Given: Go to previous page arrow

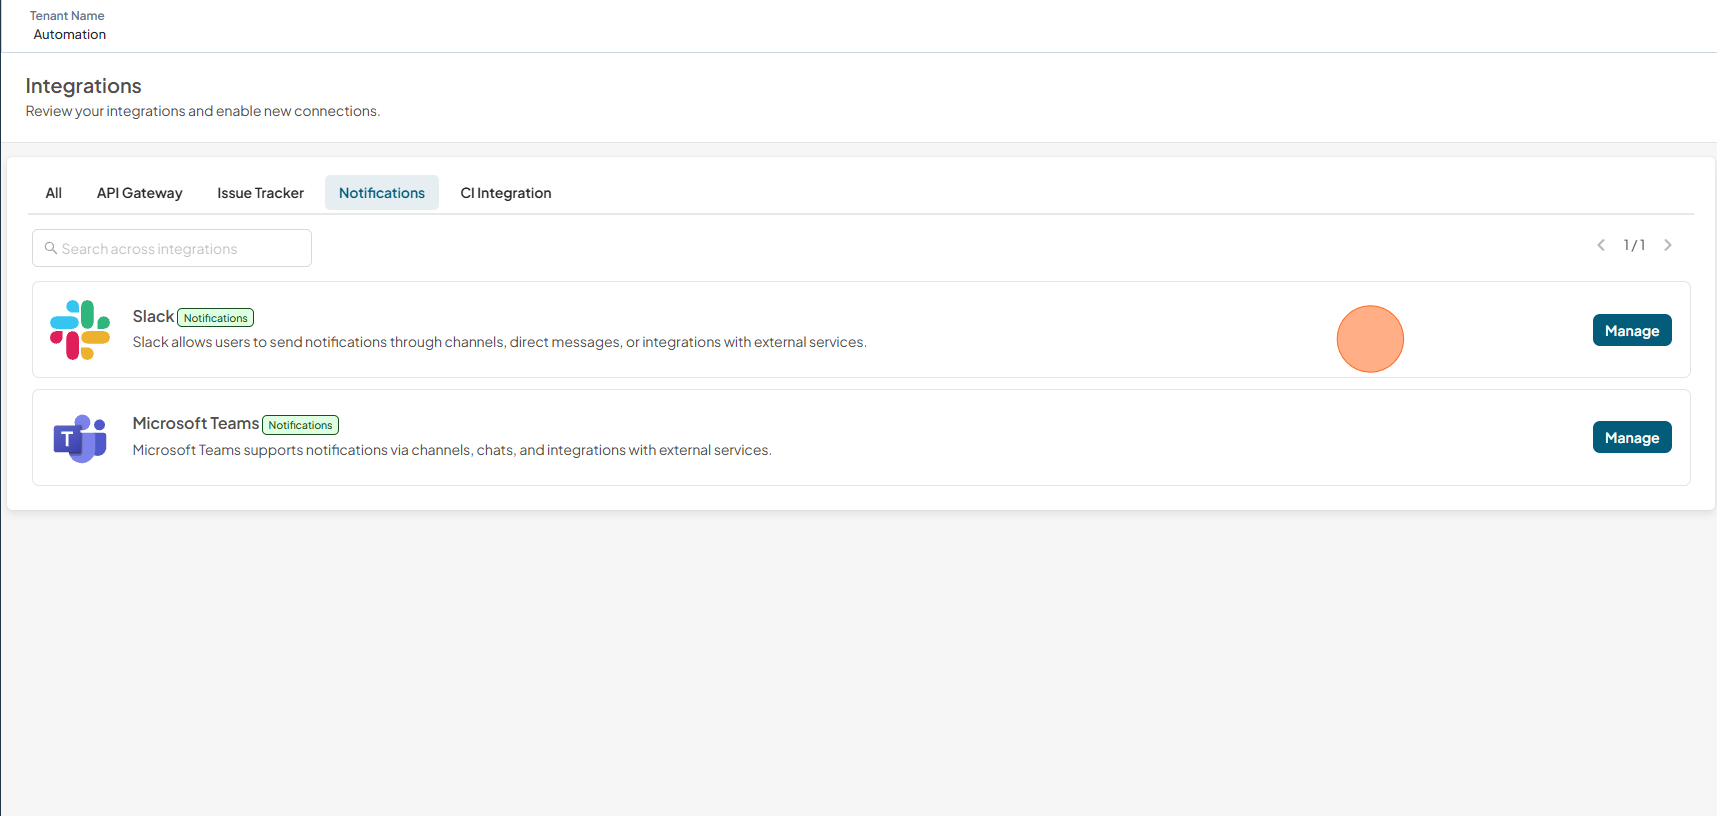Looking at the screenshot, I should (x=1601, y=245).
